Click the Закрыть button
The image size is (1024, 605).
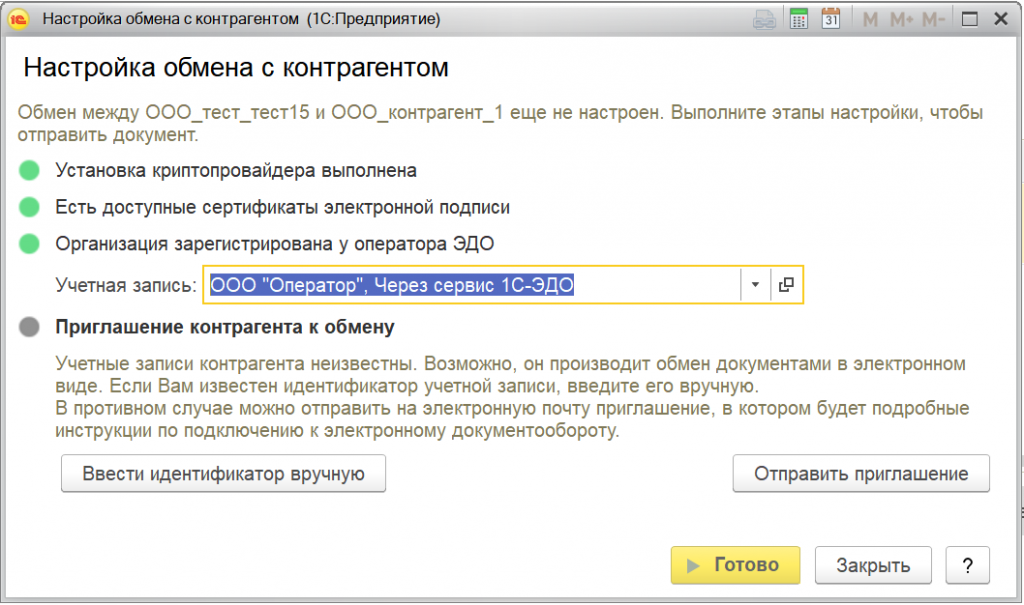[873, 565]
